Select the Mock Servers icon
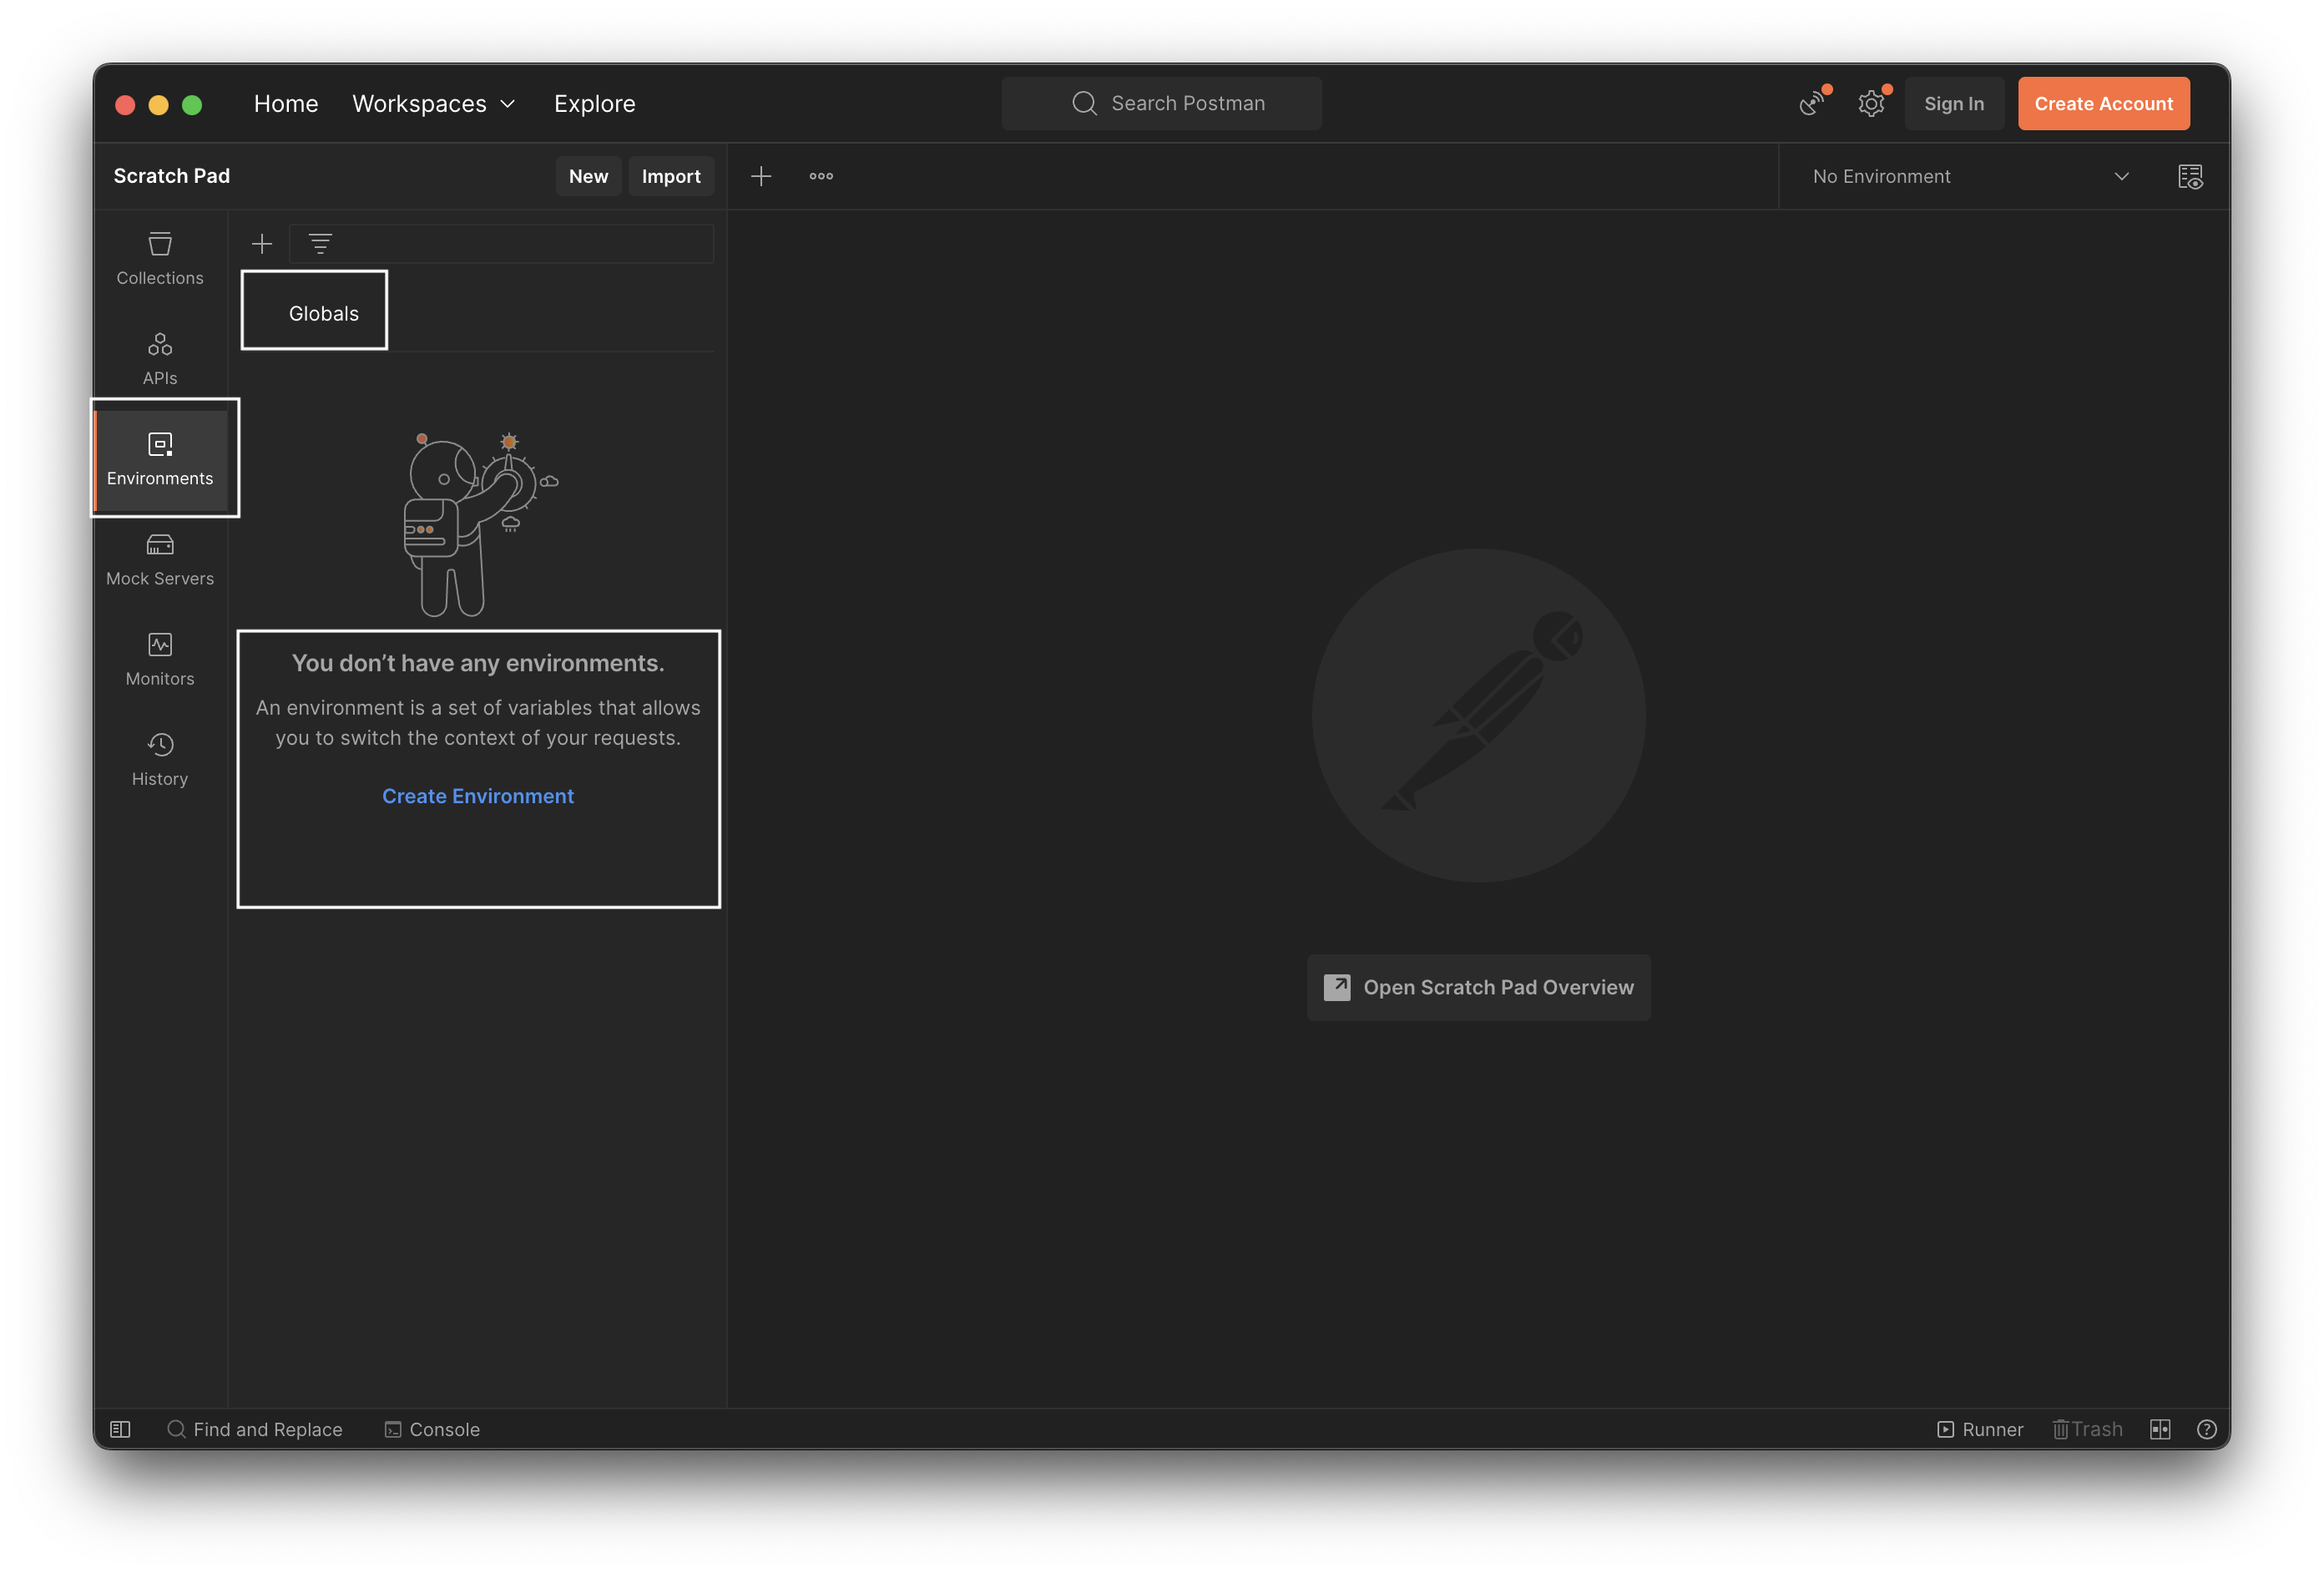The image size is (2324, 1573). 160,558
